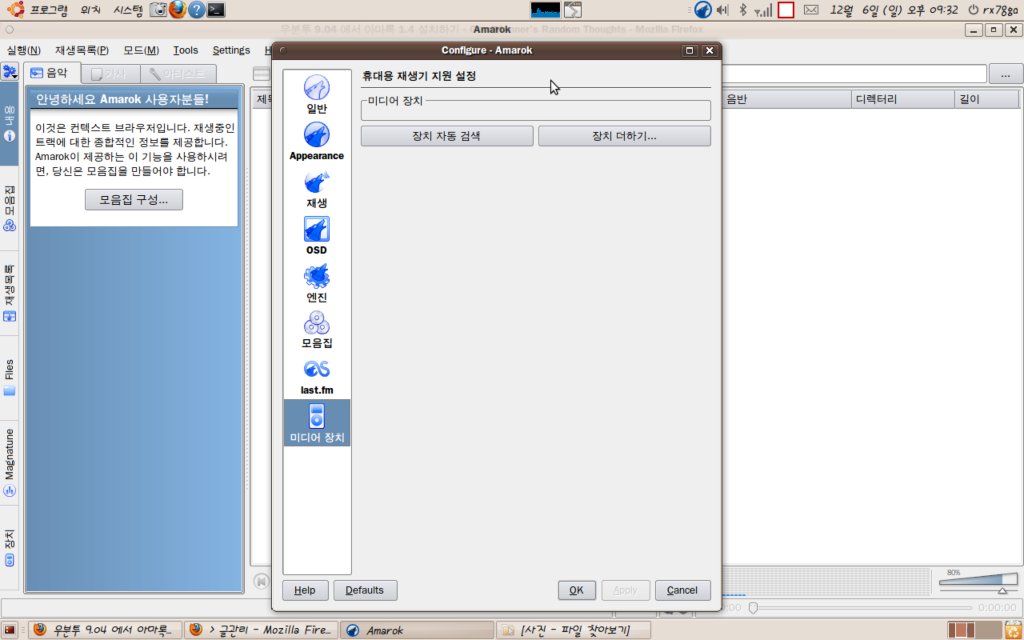The image size is (1024, 640).
Task: Open the Magnatune sidebar tab in Amarok
Action: [x=9, y=462]
